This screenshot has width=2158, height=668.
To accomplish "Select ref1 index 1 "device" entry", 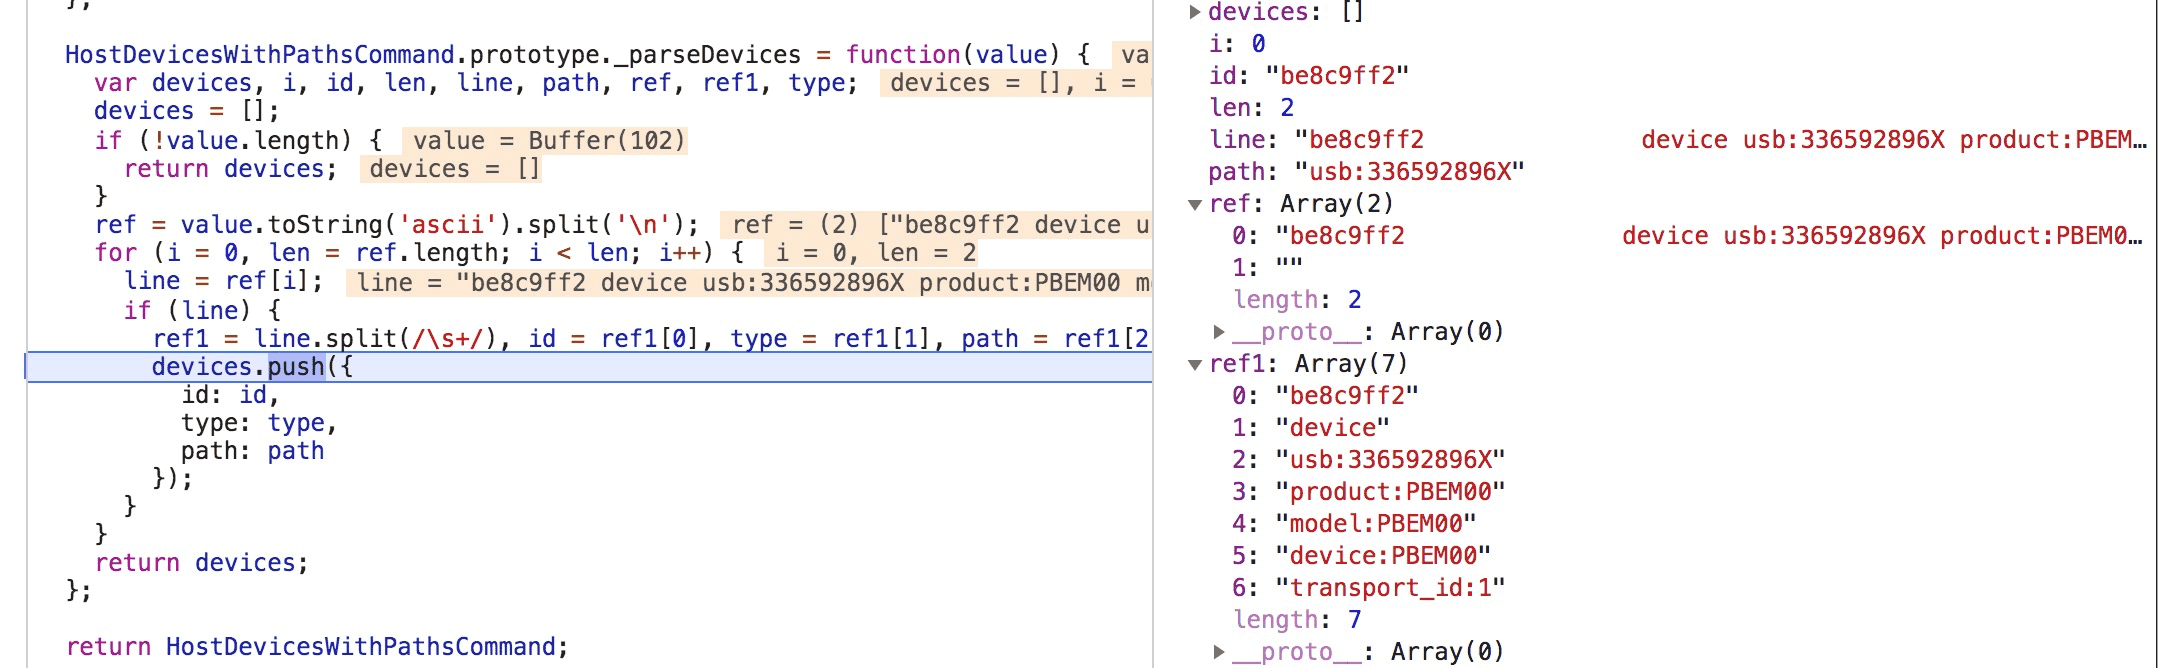I will pos(1310,428).
